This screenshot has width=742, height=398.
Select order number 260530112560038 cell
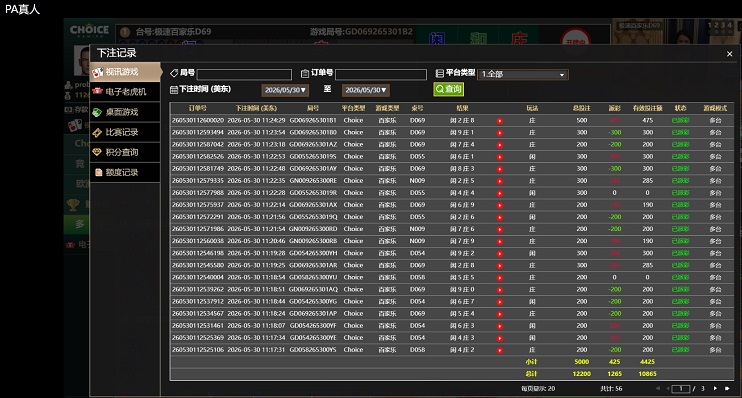(198, 241)
